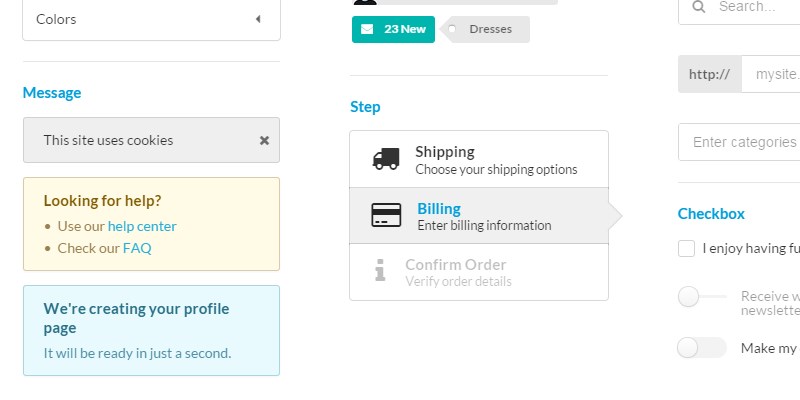
Task: Open the FAQ link
Action: coord(137,248)
